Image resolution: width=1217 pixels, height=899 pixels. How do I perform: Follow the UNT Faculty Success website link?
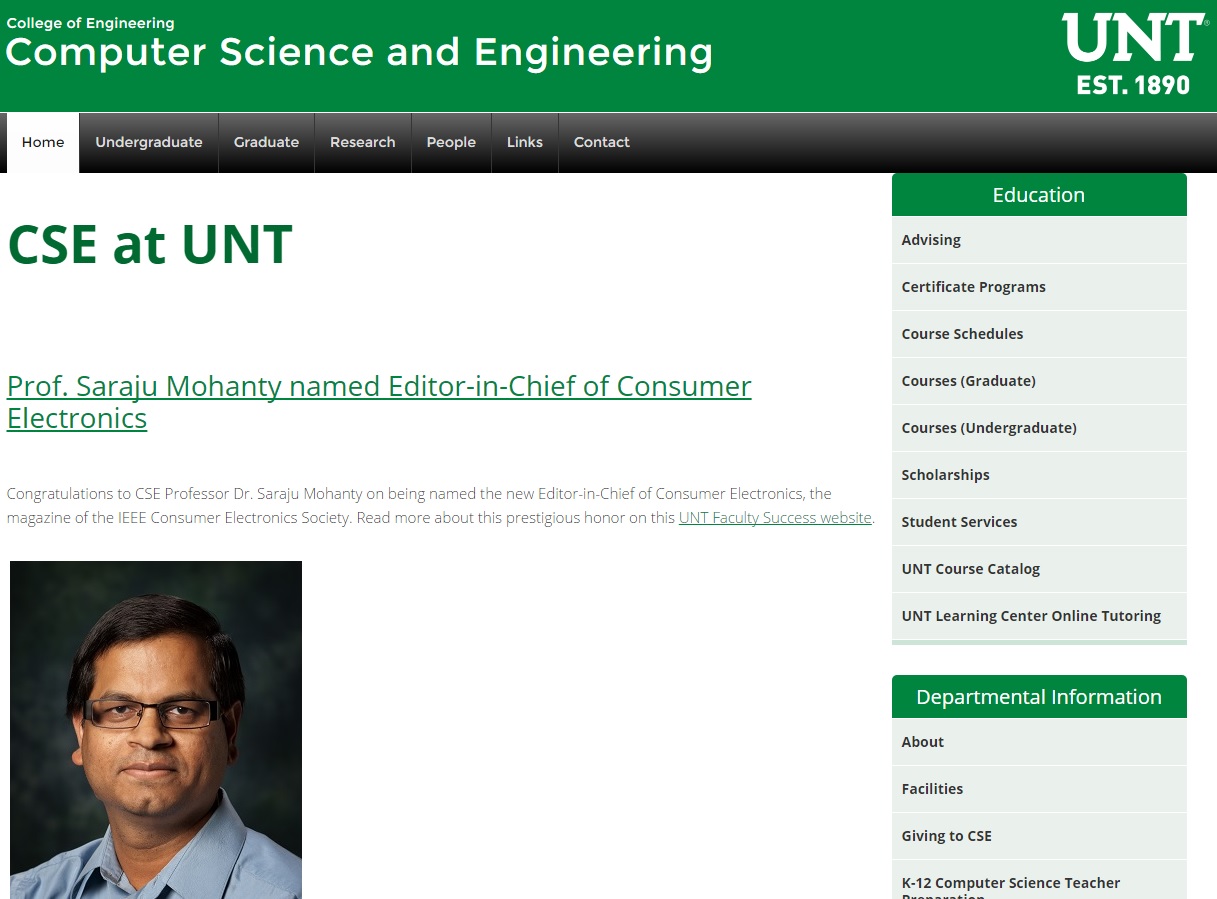775,518
